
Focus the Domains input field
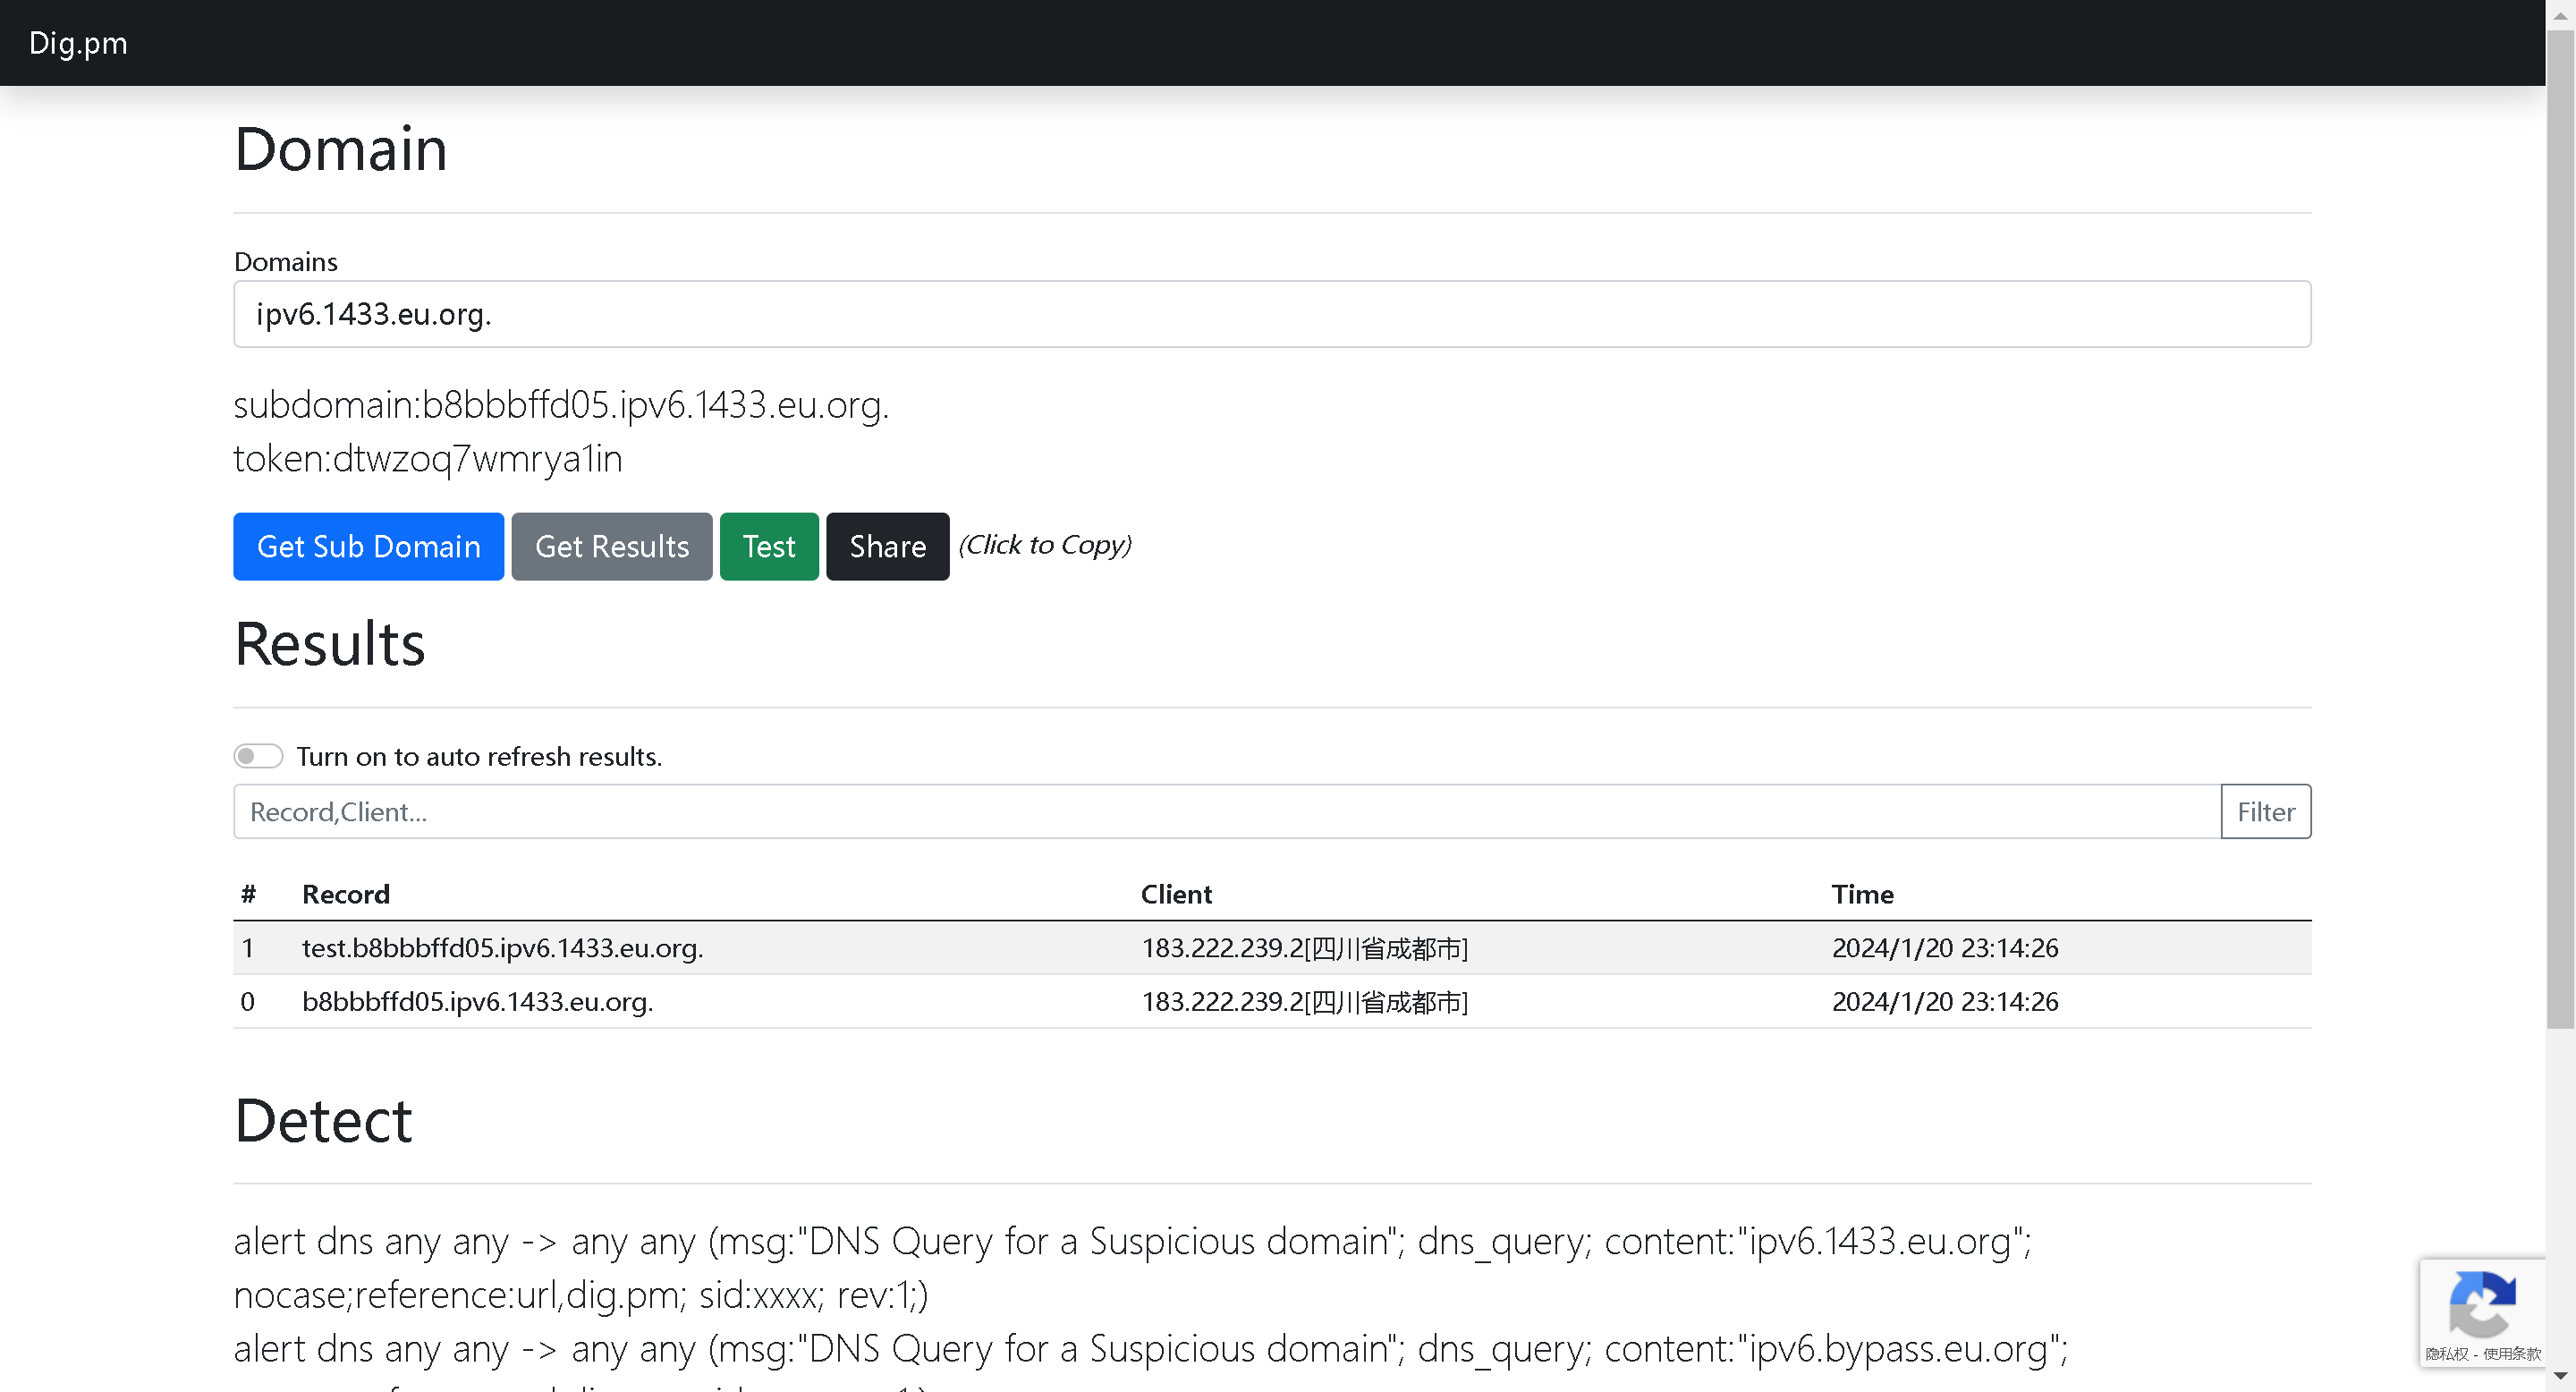(x=1271, y=314)
